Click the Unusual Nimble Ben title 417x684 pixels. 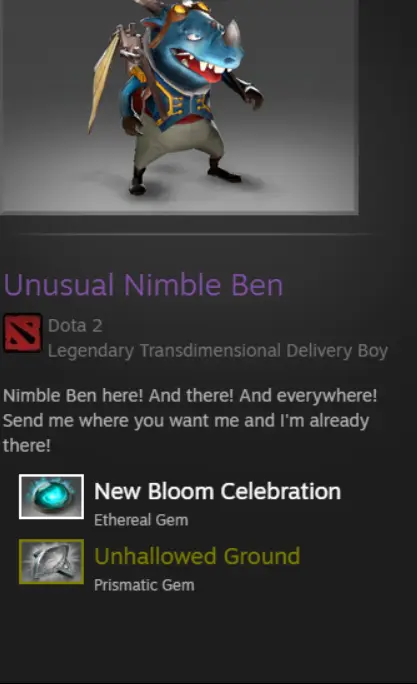[x=144, y=285]
